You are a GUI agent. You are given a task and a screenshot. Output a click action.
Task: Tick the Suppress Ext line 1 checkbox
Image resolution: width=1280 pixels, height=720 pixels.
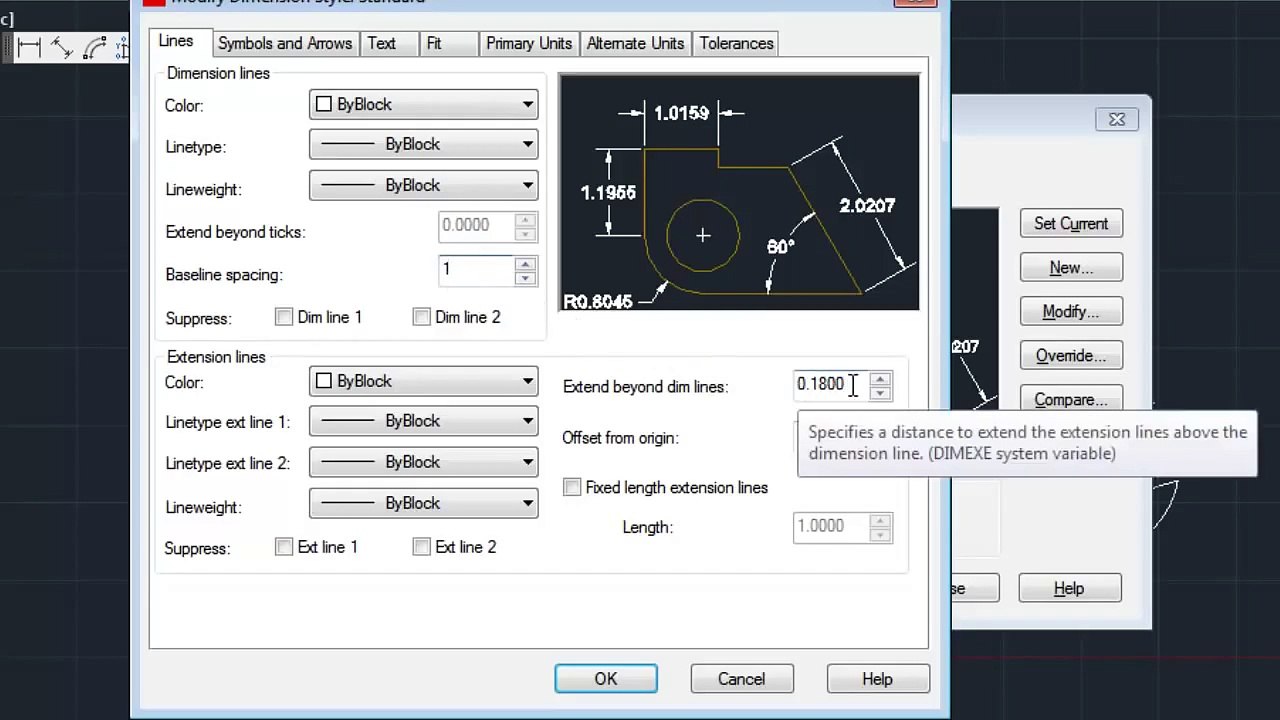point(284,547)
